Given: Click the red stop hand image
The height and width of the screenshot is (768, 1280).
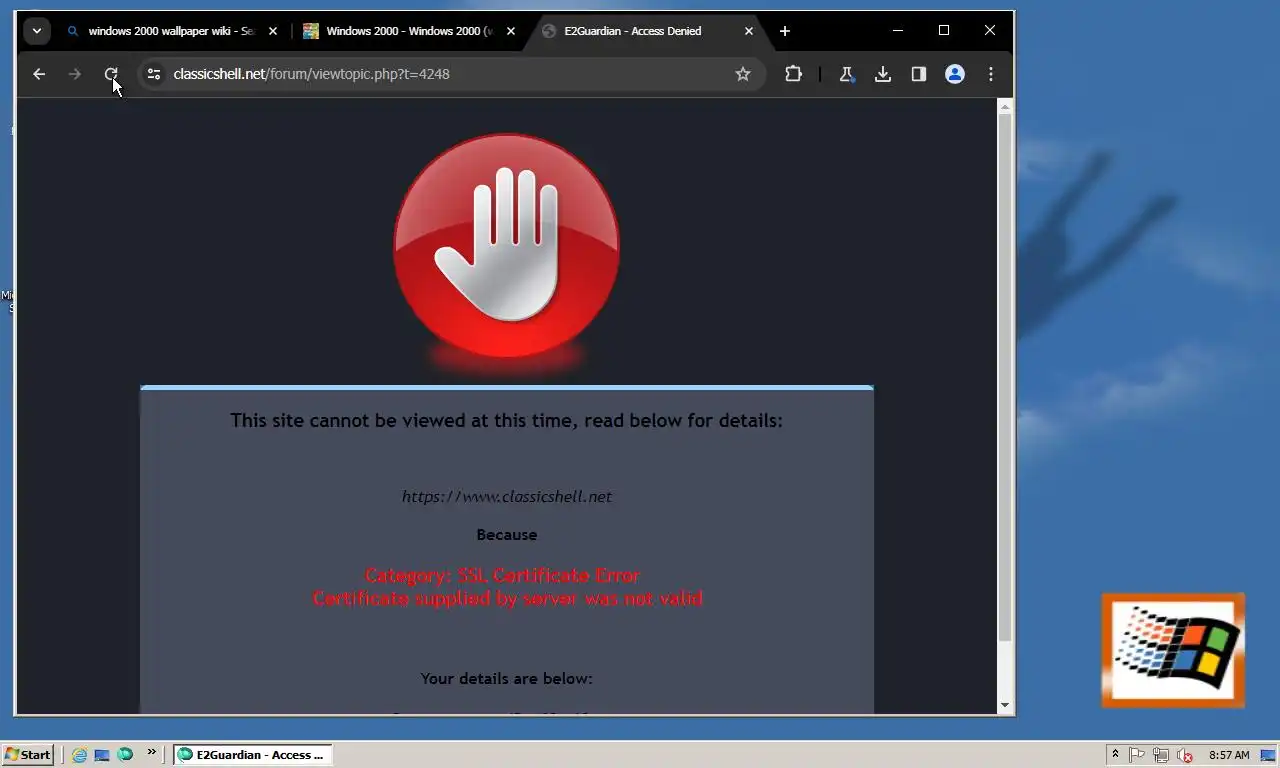Looking at the screenshot, I should 507,247.
